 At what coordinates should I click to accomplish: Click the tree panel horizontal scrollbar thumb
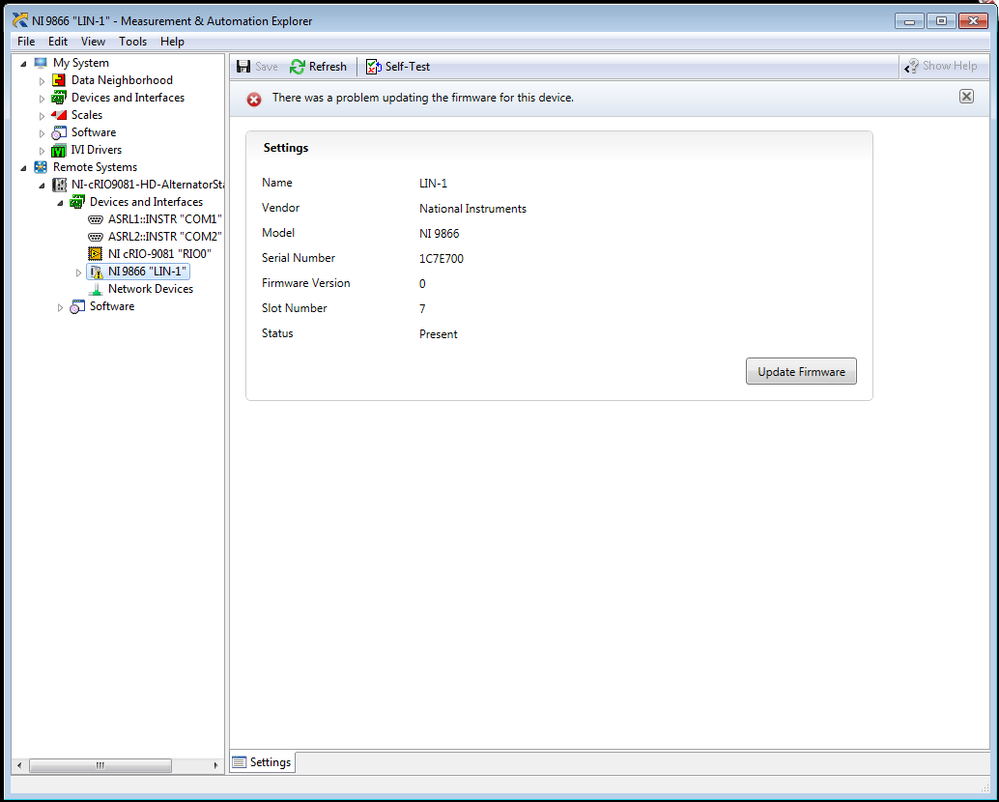[101, 765]
